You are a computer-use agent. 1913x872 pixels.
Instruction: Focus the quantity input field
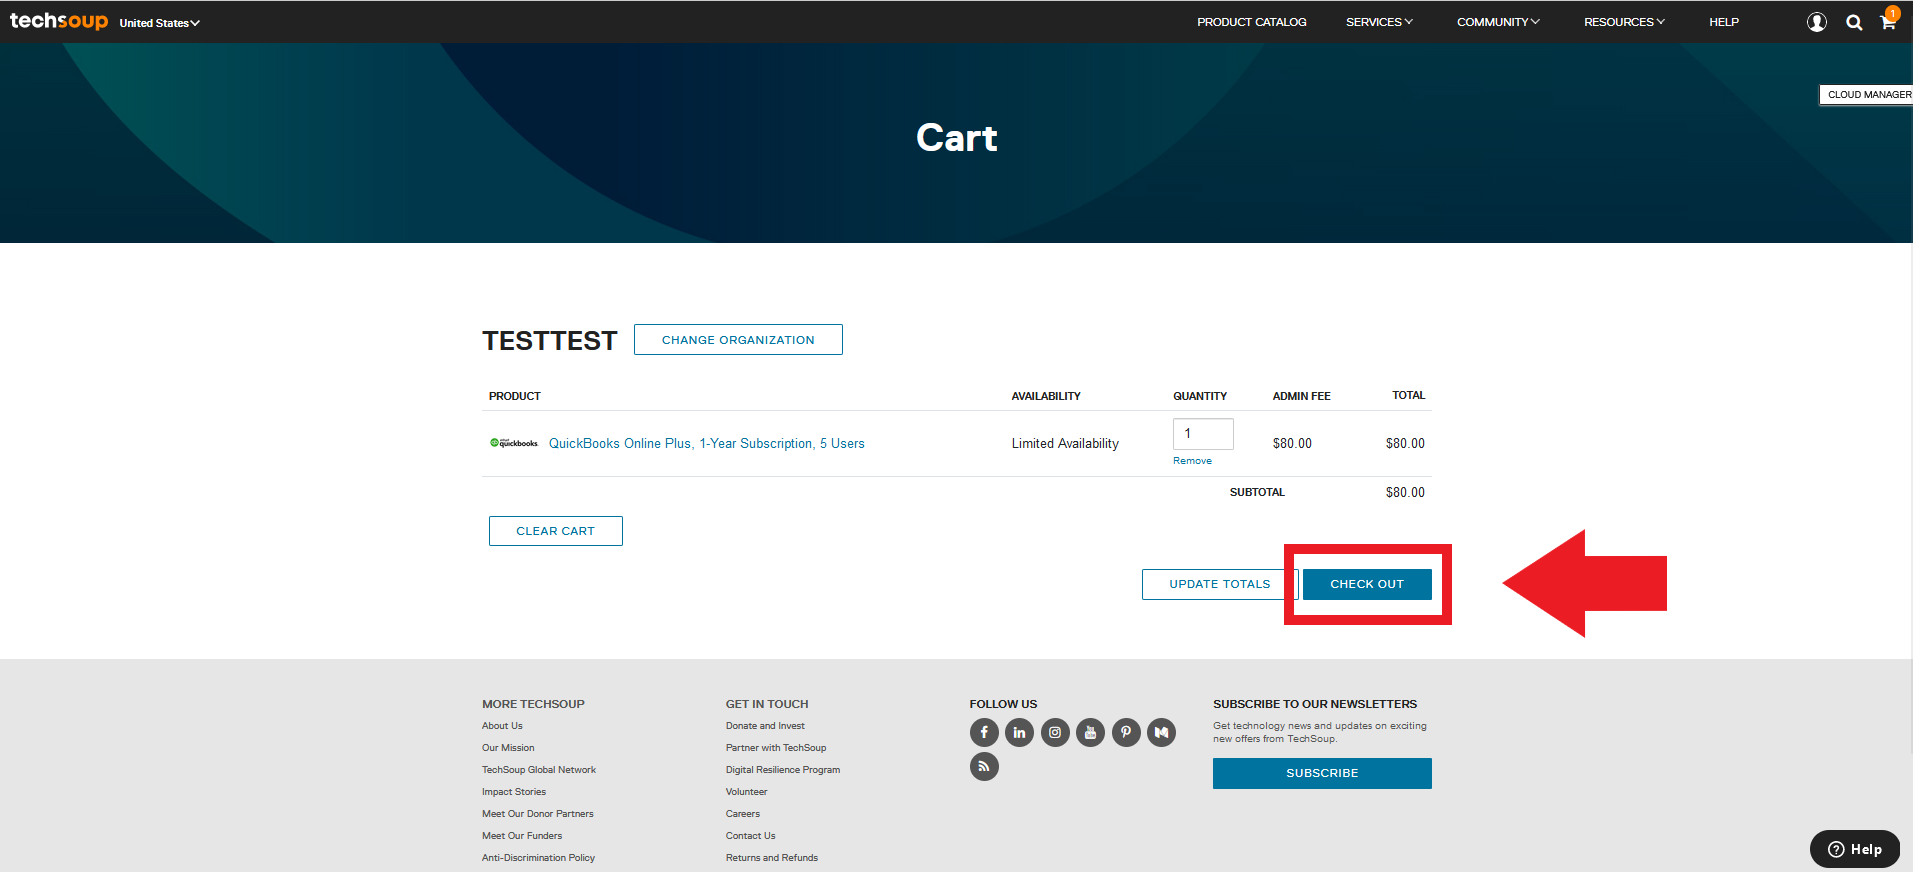coord(1203,434)
